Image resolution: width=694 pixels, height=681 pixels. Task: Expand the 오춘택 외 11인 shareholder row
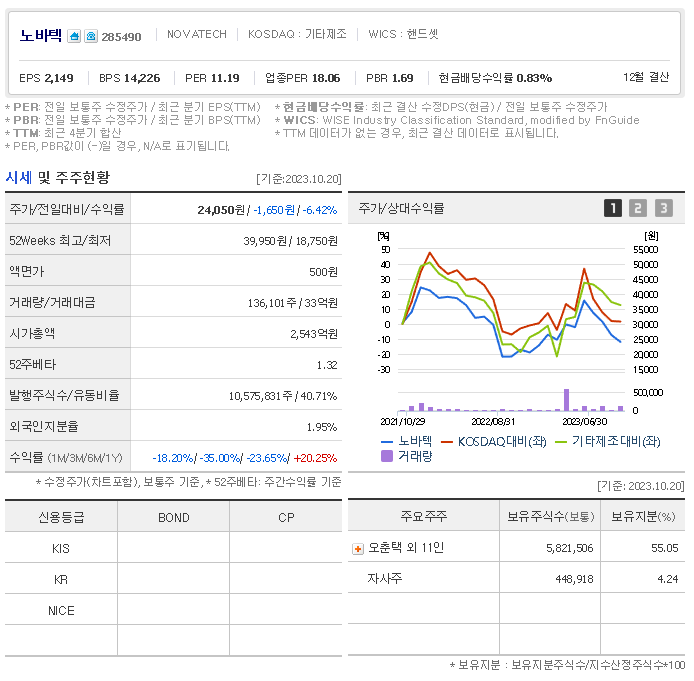click(358, 549)
